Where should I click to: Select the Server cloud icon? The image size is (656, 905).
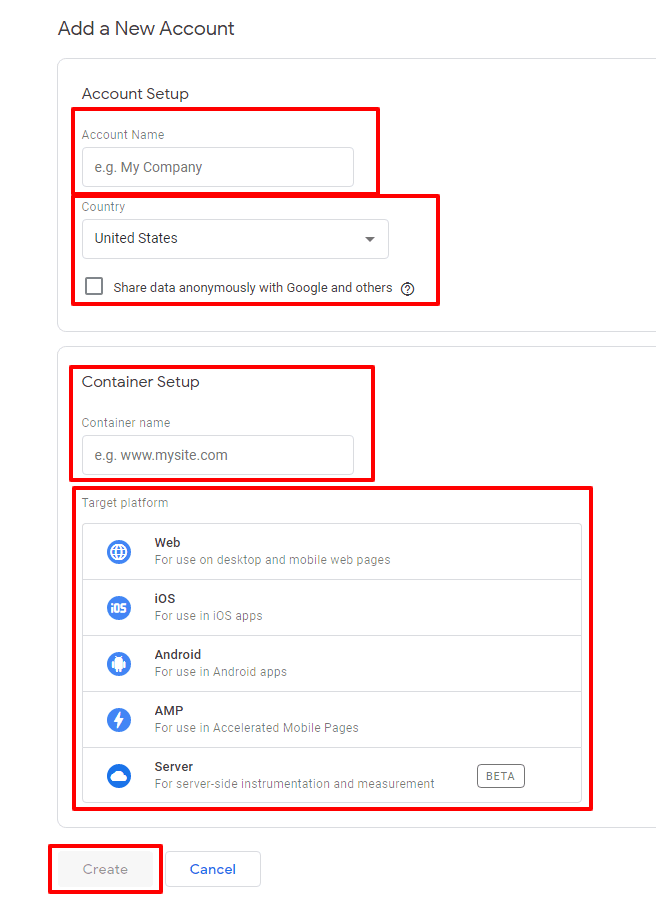(x=119, y=776)
